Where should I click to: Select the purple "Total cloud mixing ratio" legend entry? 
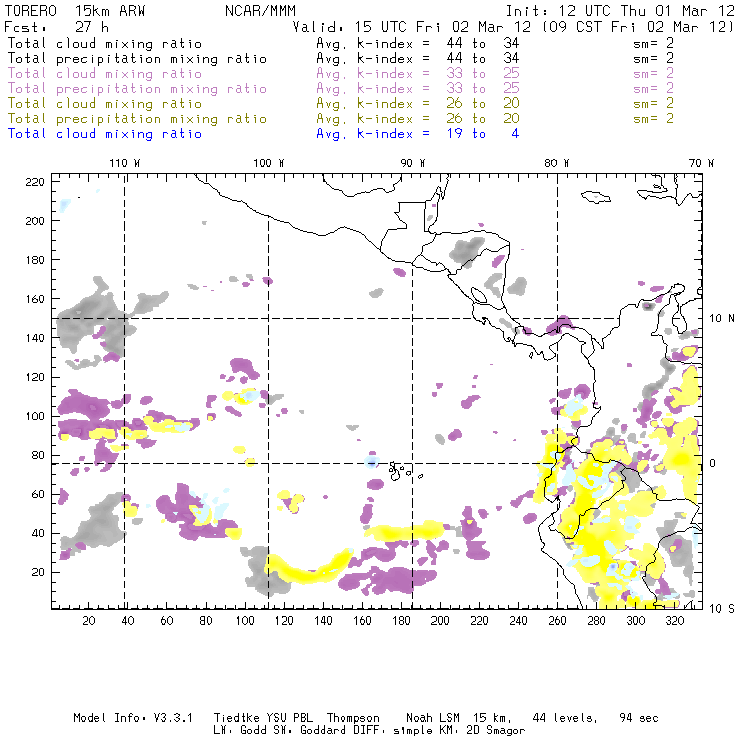(105, 74)
